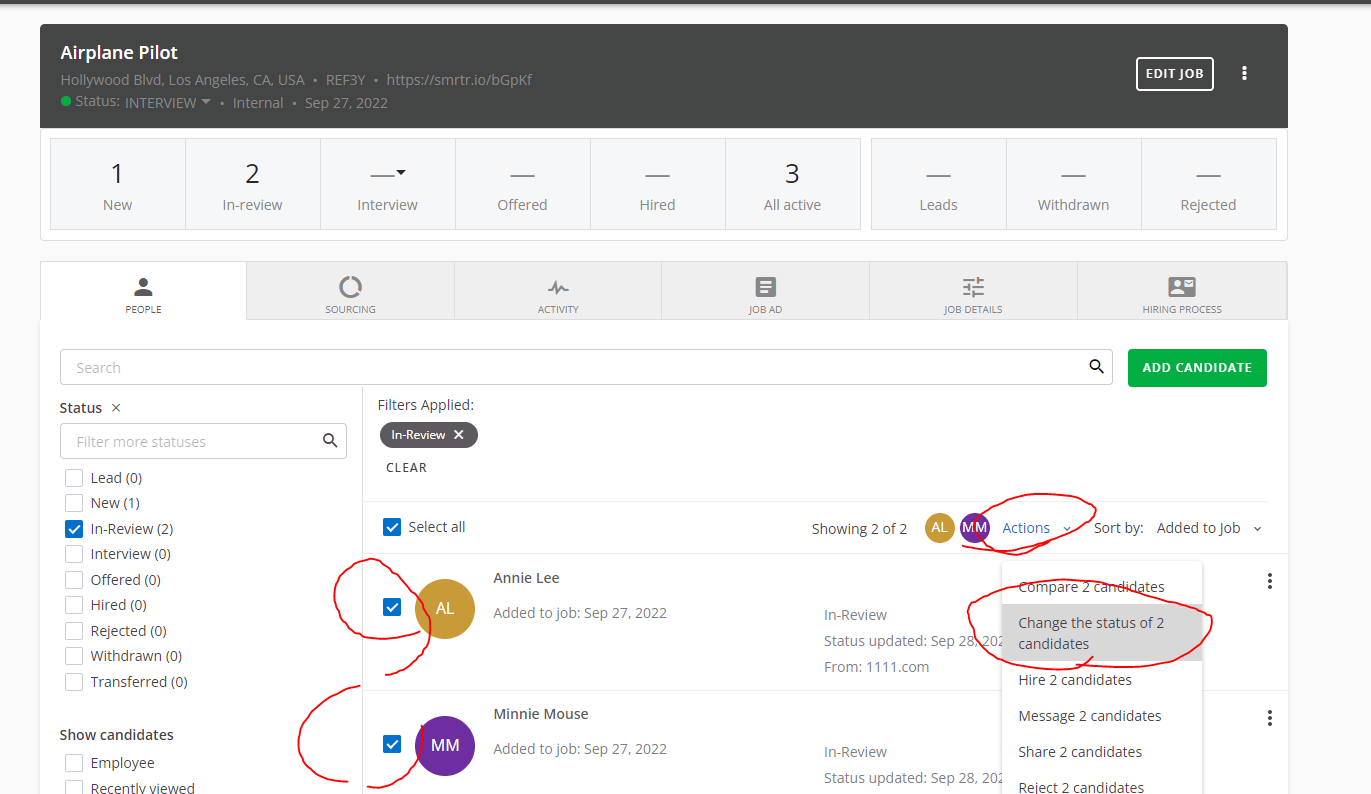
Task: Untick the In-Review (2) status checkbox
Action: coord(73,529)
